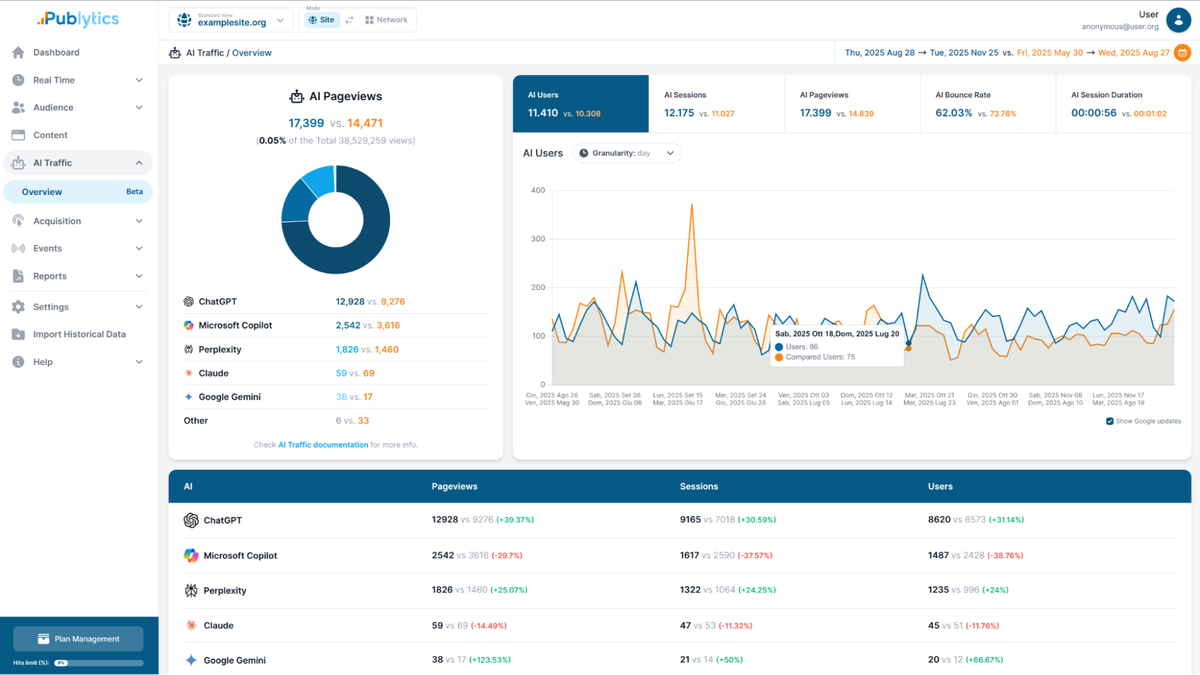This screenshot has width=1200, height=675.
Task: Open the AI Traffic documentation link
Action: (x=323, y=444)
